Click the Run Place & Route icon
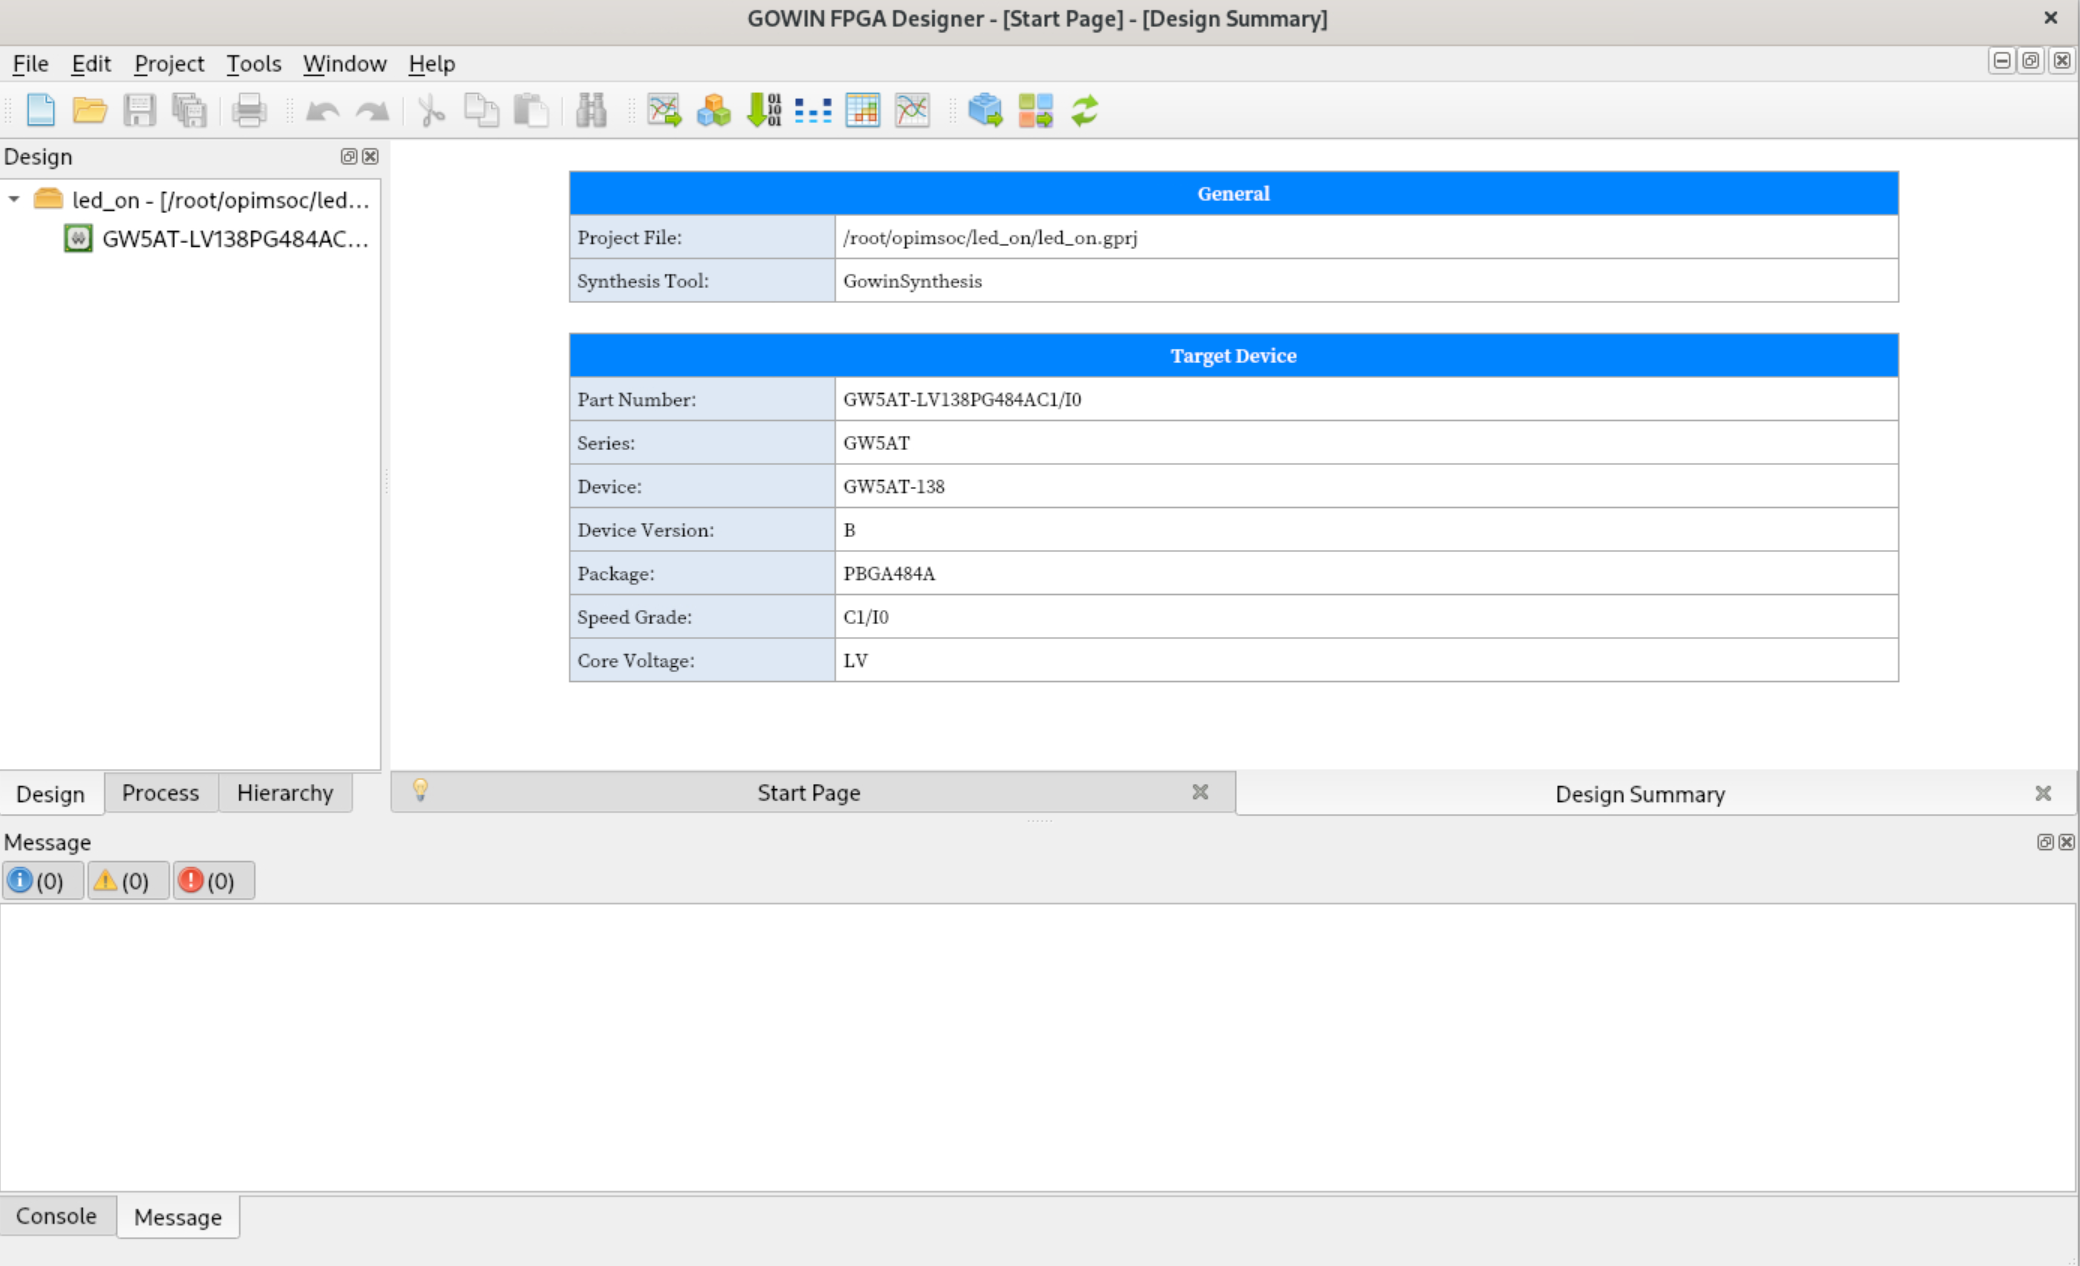2080x1266 pixels. tap(1035, 110)
